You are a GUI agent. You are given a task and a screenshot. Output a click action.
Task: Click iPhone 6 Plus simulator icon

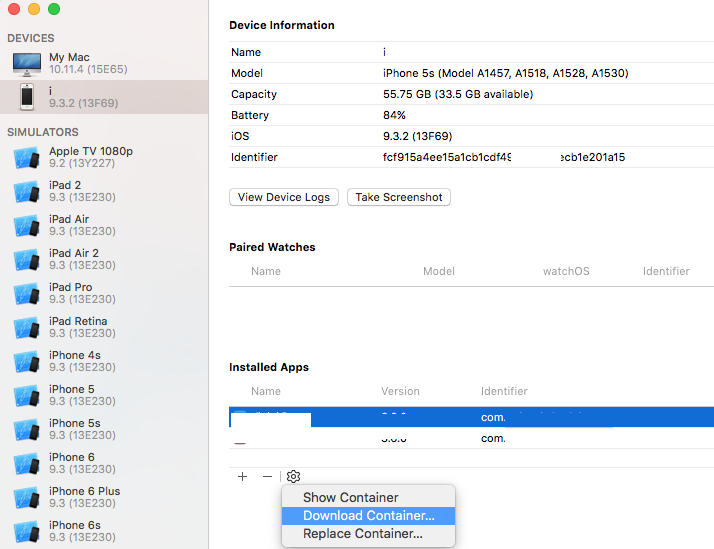(26, 498)
